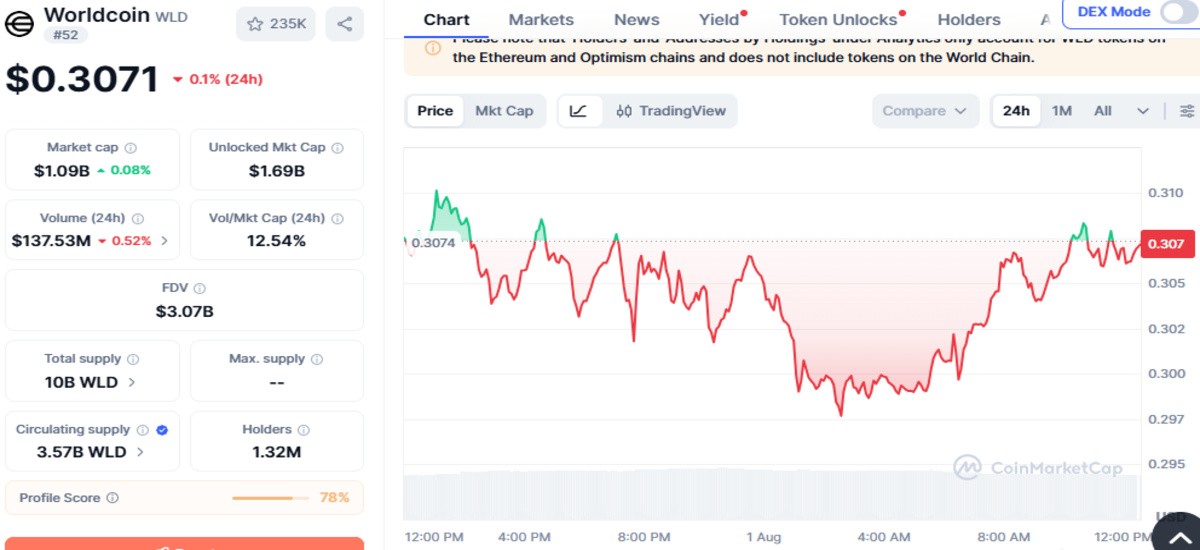This screenshot has width=1200, height=550.
Task: Open the Chart tab
Action: pyautogui.click(x=446, y=19)
